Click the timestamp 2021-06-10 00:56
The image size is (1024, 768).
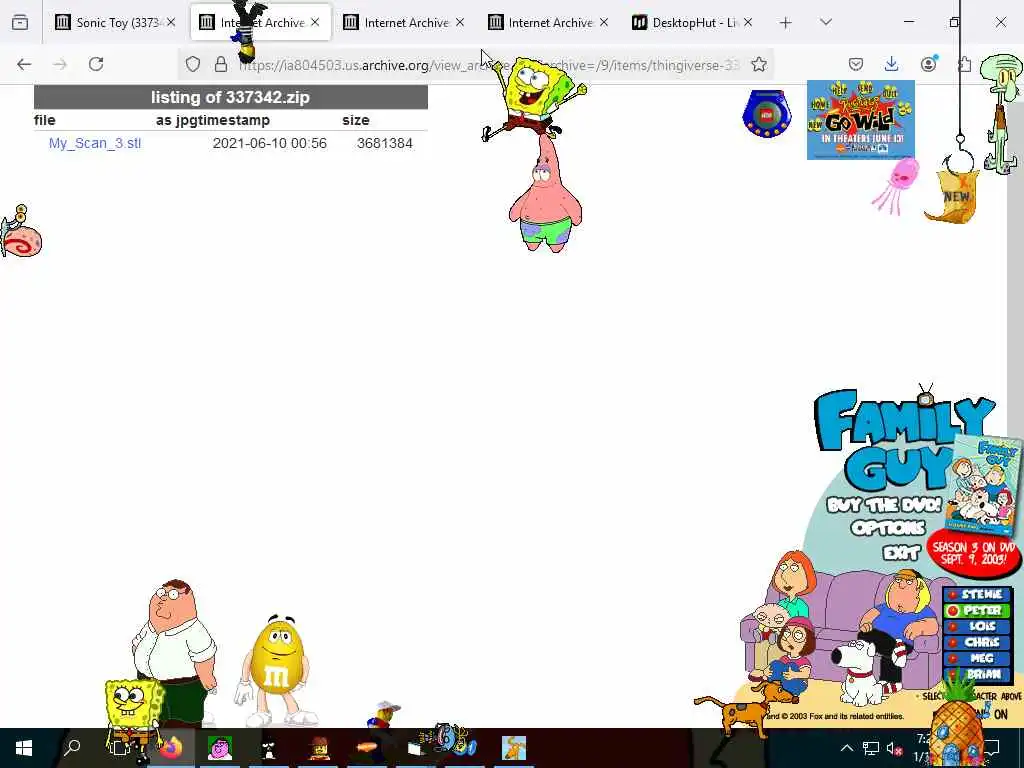coord(270,143)
